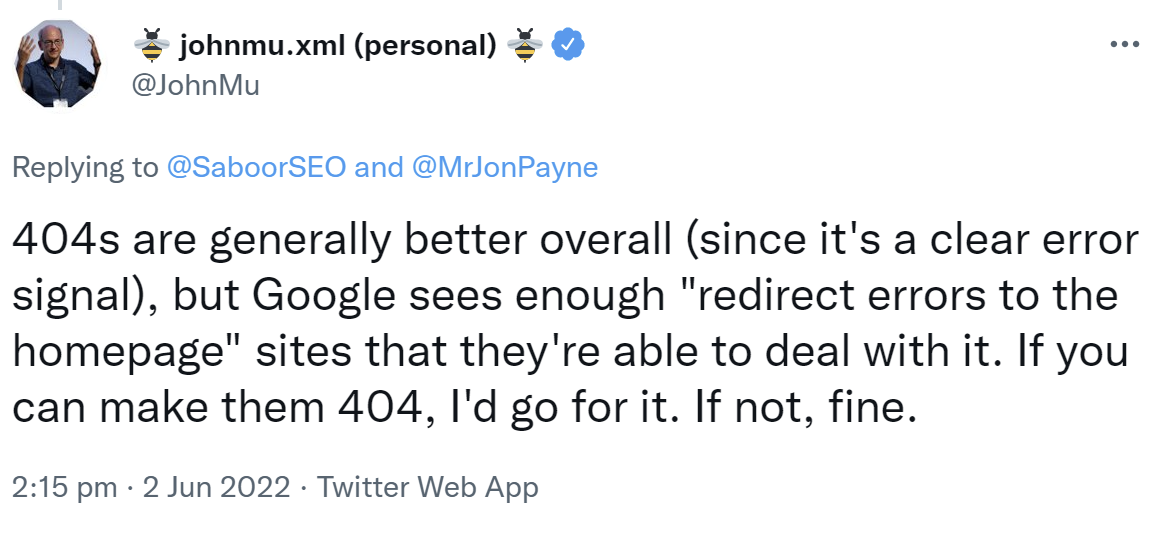Click the Twitter Web App source link
This screenshot has height=537, width=1166.
click(x=427, y=487)
